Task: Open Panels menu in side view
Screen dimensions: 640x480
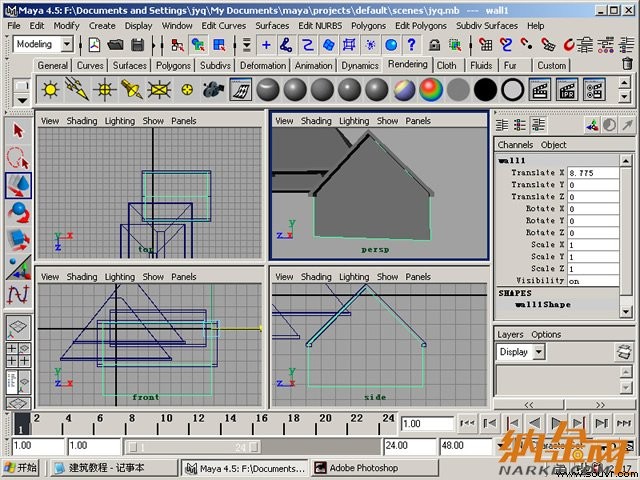Action: [x=418, y=277]
